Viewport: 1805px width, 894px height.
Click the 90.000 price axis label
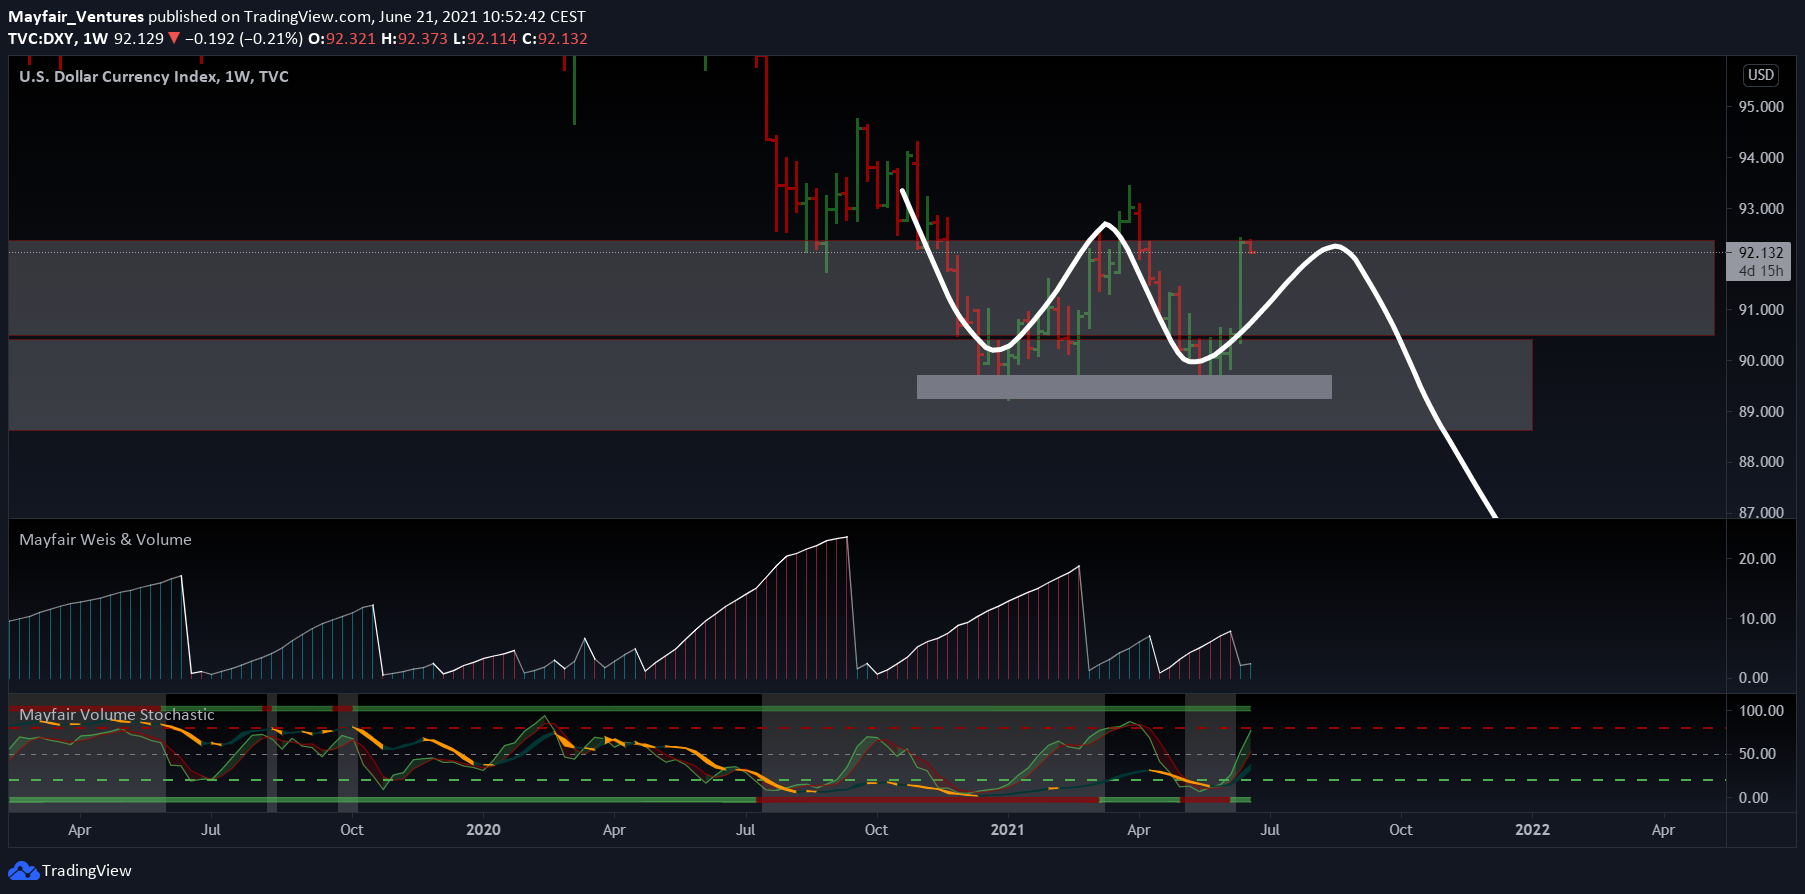point(1761,361)
